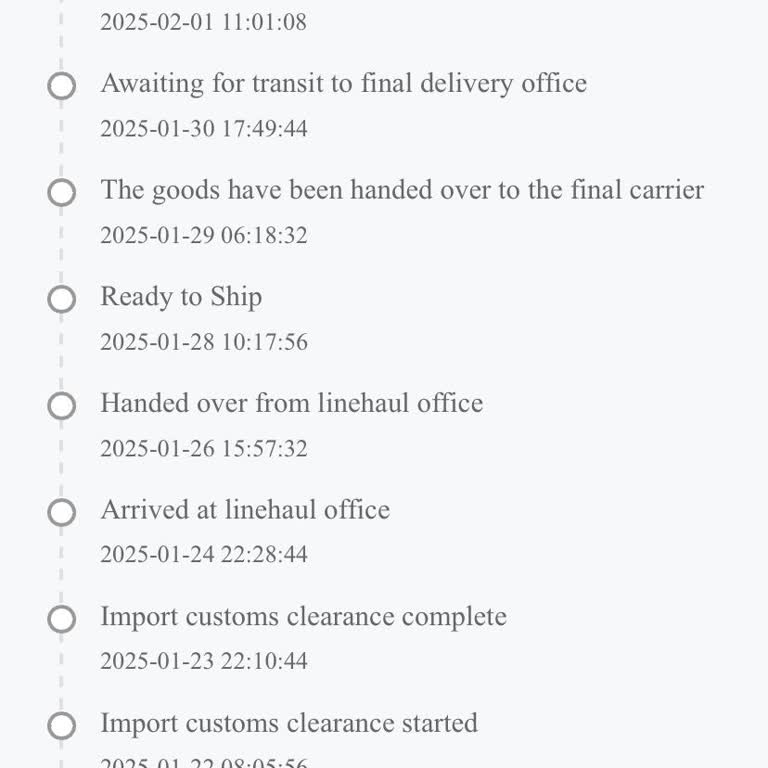Click the circle marker beside Awaiting for transit
Screen dimensions: 768x768
point(62,87)
